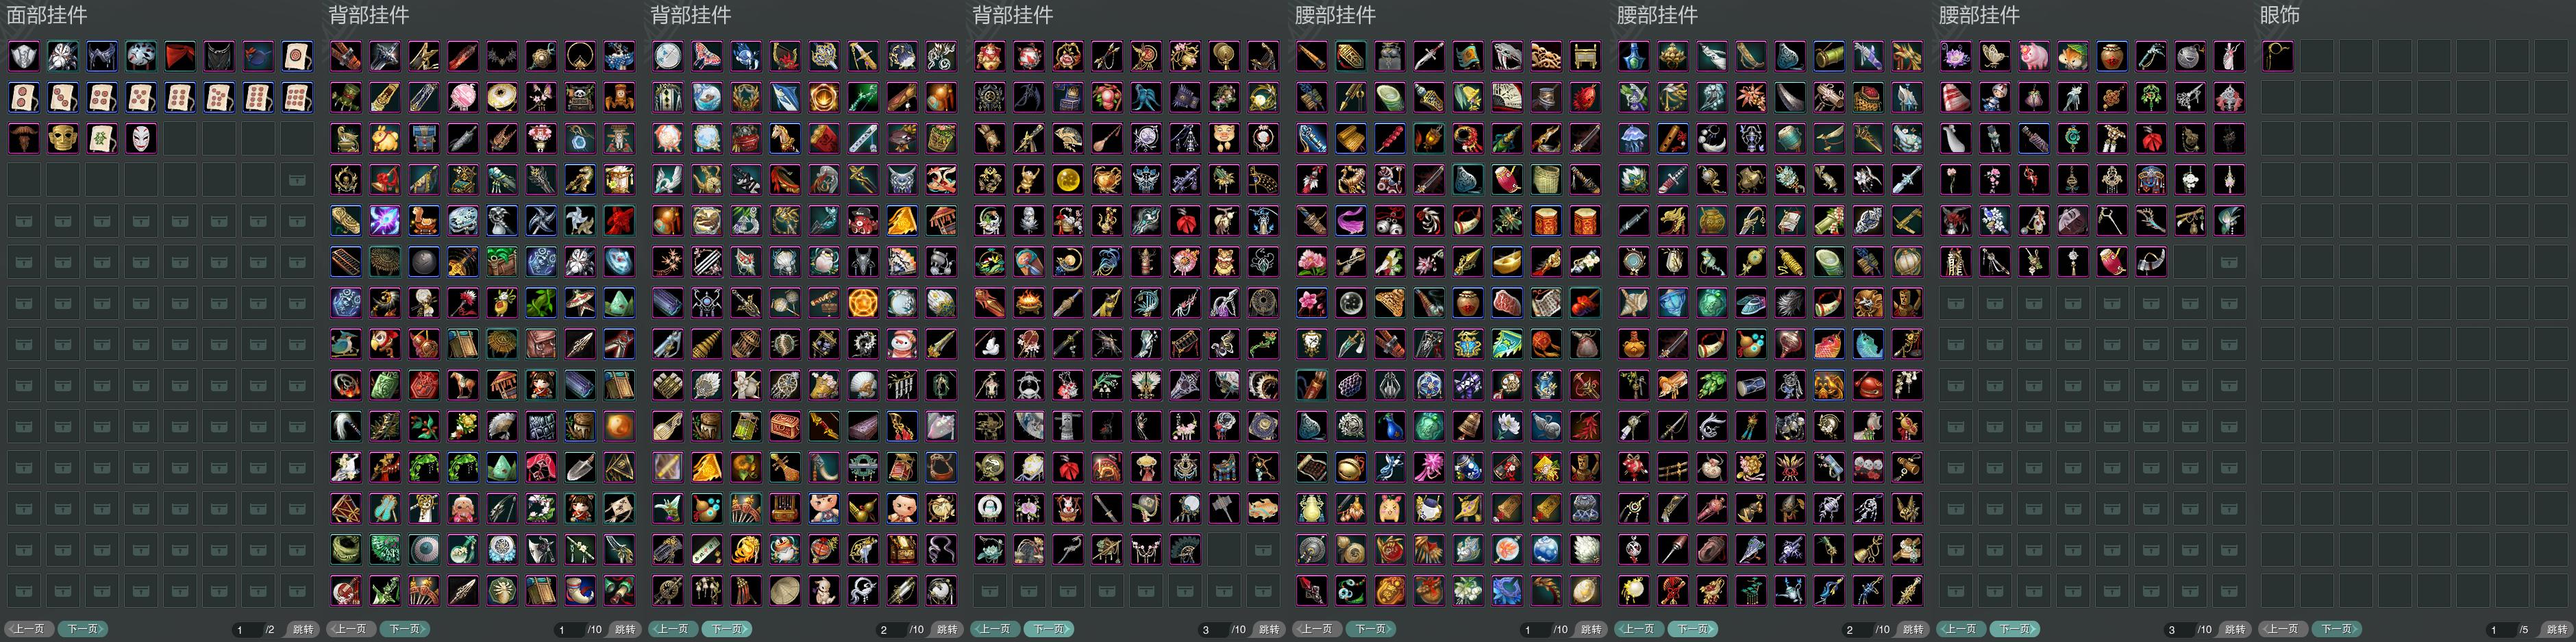Select the 龍 character waist pendant
2576x642 pixels.
tap(1956, 262)
